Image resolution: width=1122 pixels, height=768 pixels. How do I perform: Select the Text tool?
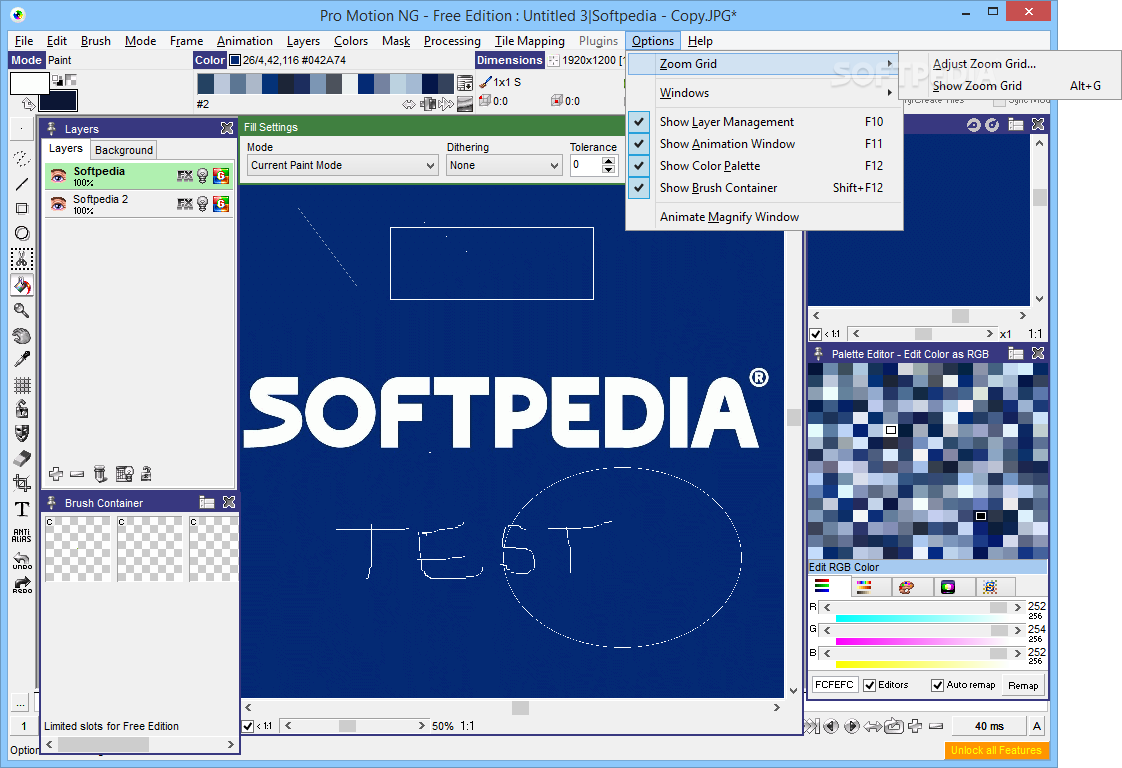click(x=21, y=509)
